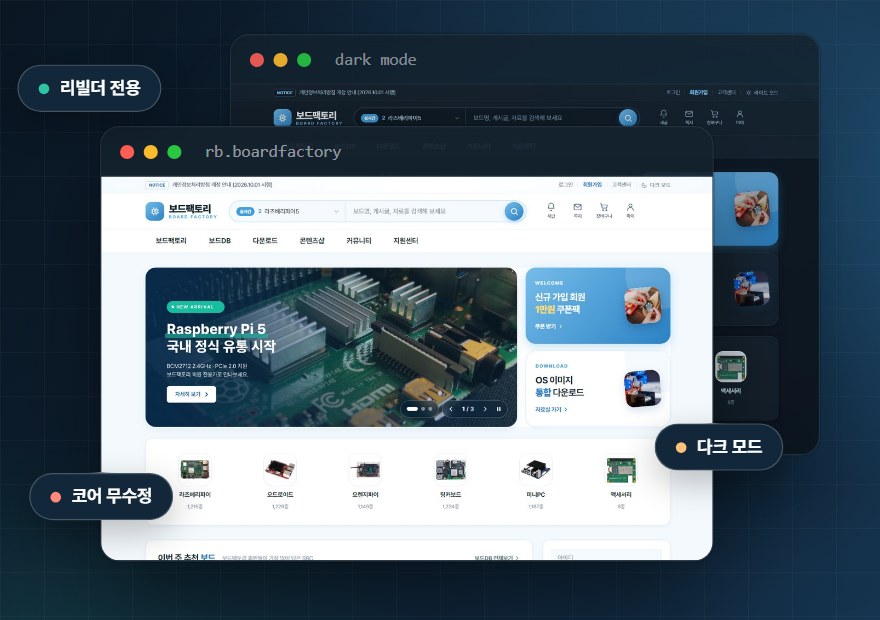Go to previous banner slide arrow
This screenshot has height=620, width=880.
coord(451,409)
